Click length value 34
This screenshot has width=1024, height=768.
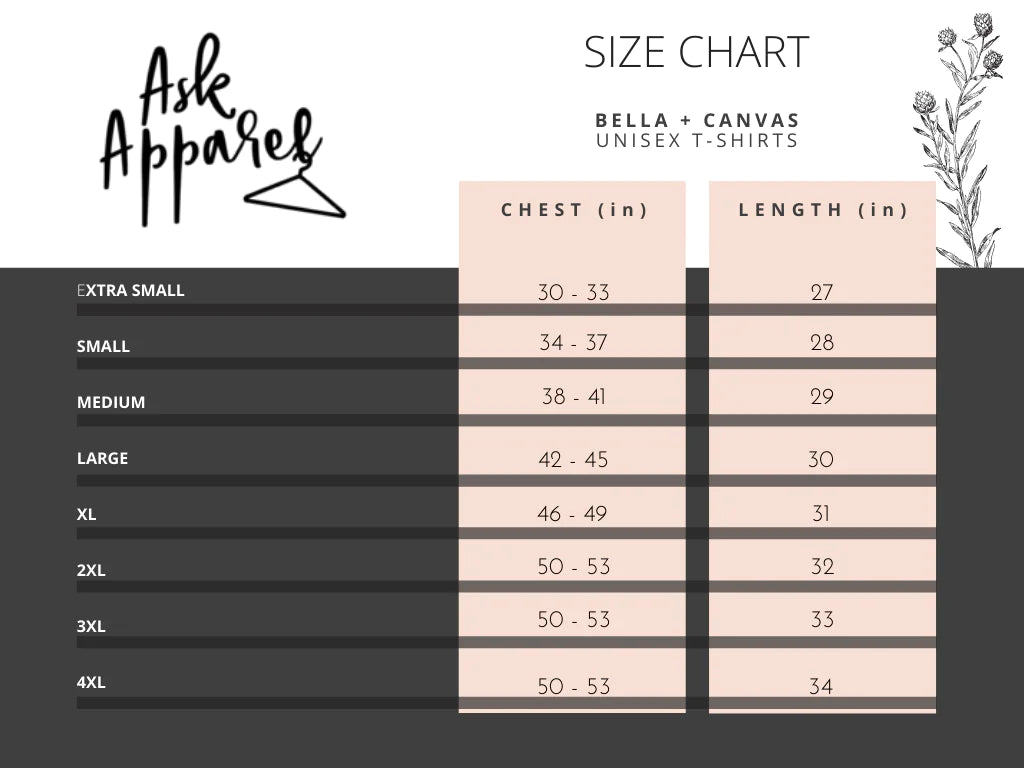(x=821, y=686)
